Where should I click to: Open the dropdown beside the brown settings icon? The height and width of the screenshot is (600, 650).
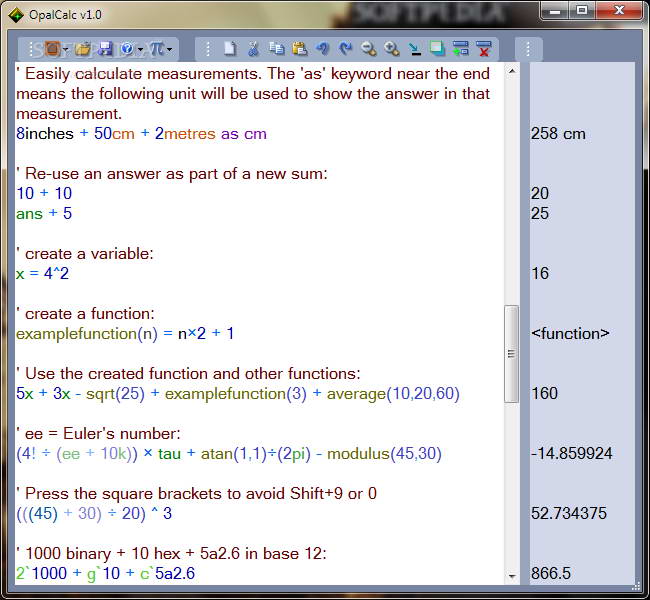coord(65,49)
